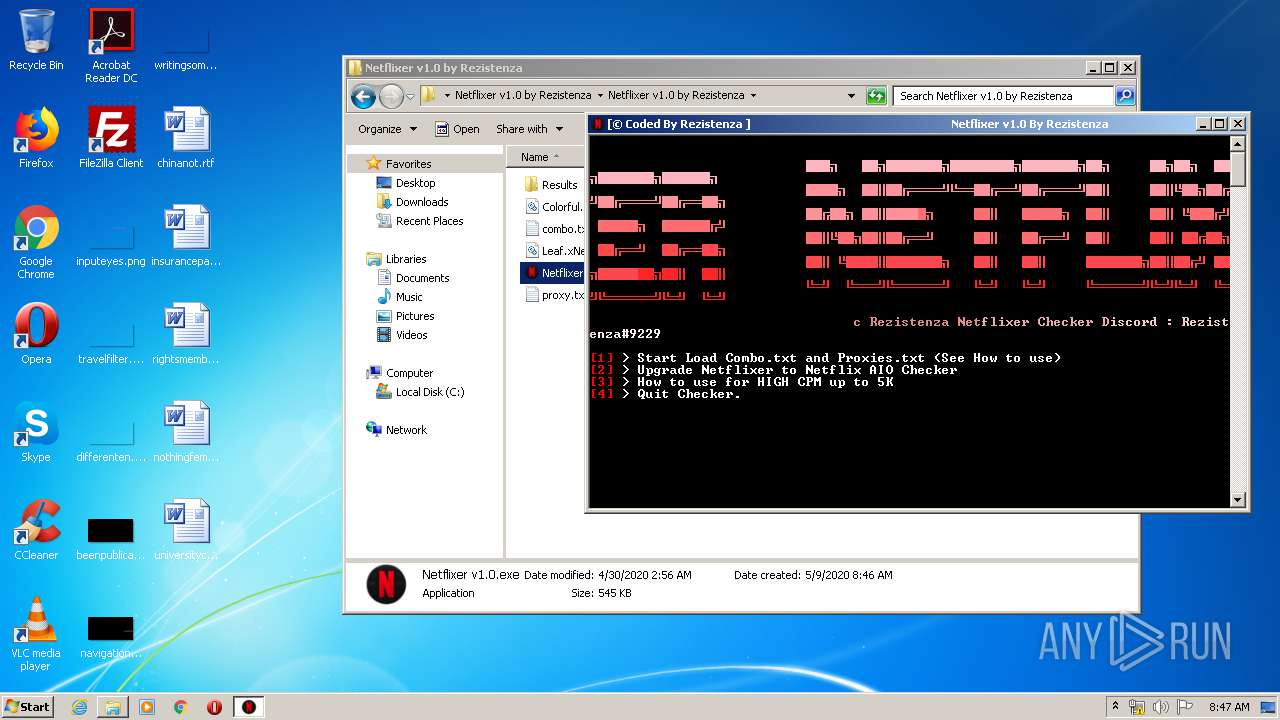Click the Explorer search input field
This screenshot has height=720, width=1280.
tap(1003, 96)
